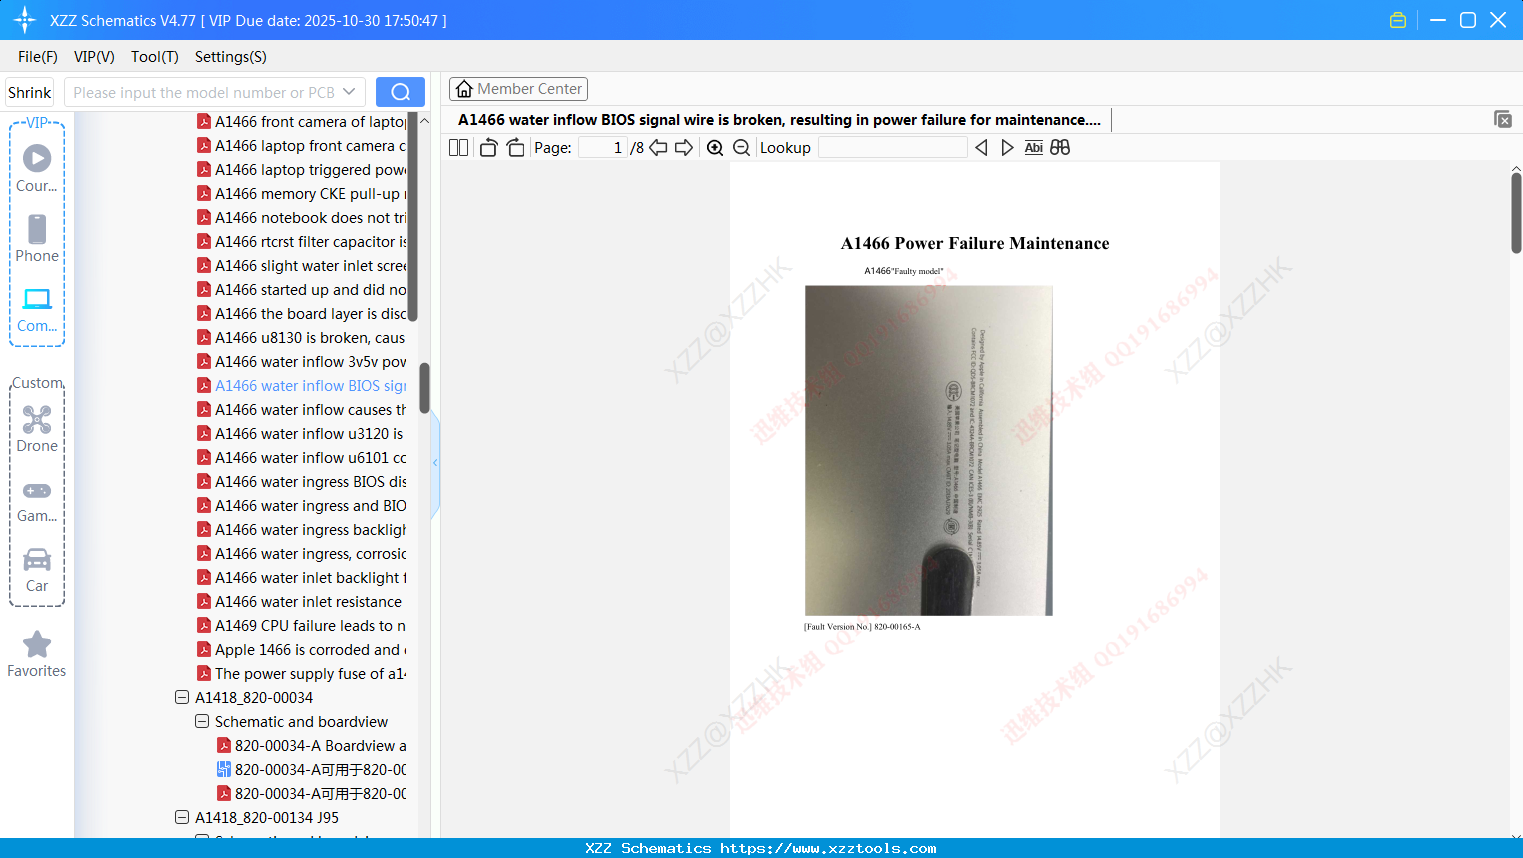Image resolution: width=1523 pixels, height=858 pixels.
Task: Click the Lookup text field
Action: click(x=893, y=148)
